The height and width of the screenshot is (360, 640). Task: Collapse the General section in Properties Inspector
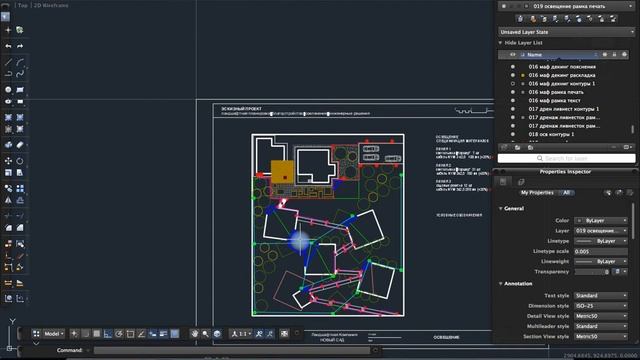point(500,209)
